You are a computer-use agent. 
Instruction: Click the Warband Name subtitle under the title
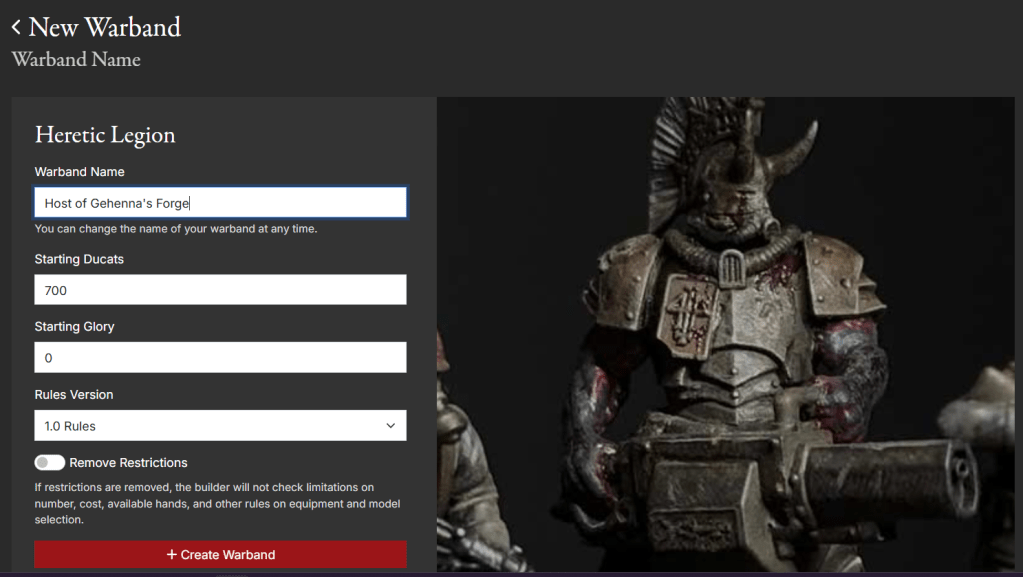click(76, 60)
